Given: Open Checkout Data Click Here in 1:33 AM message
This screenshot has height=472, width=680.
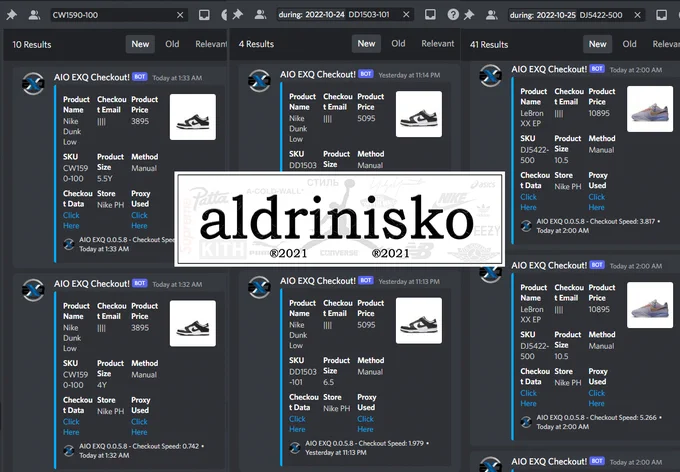Looking at the screenshot, I should (x=71, y=220).
